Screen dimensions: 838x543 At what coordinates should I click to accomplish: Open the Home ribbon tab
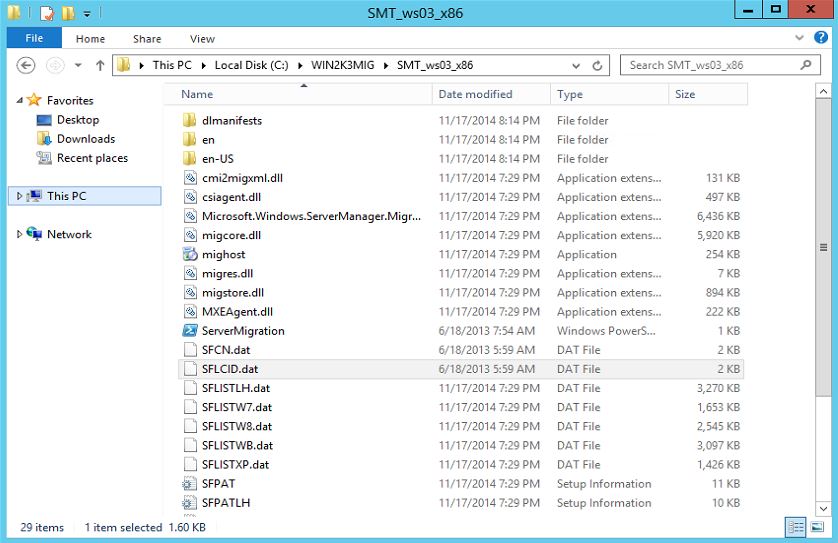point(90,38)
